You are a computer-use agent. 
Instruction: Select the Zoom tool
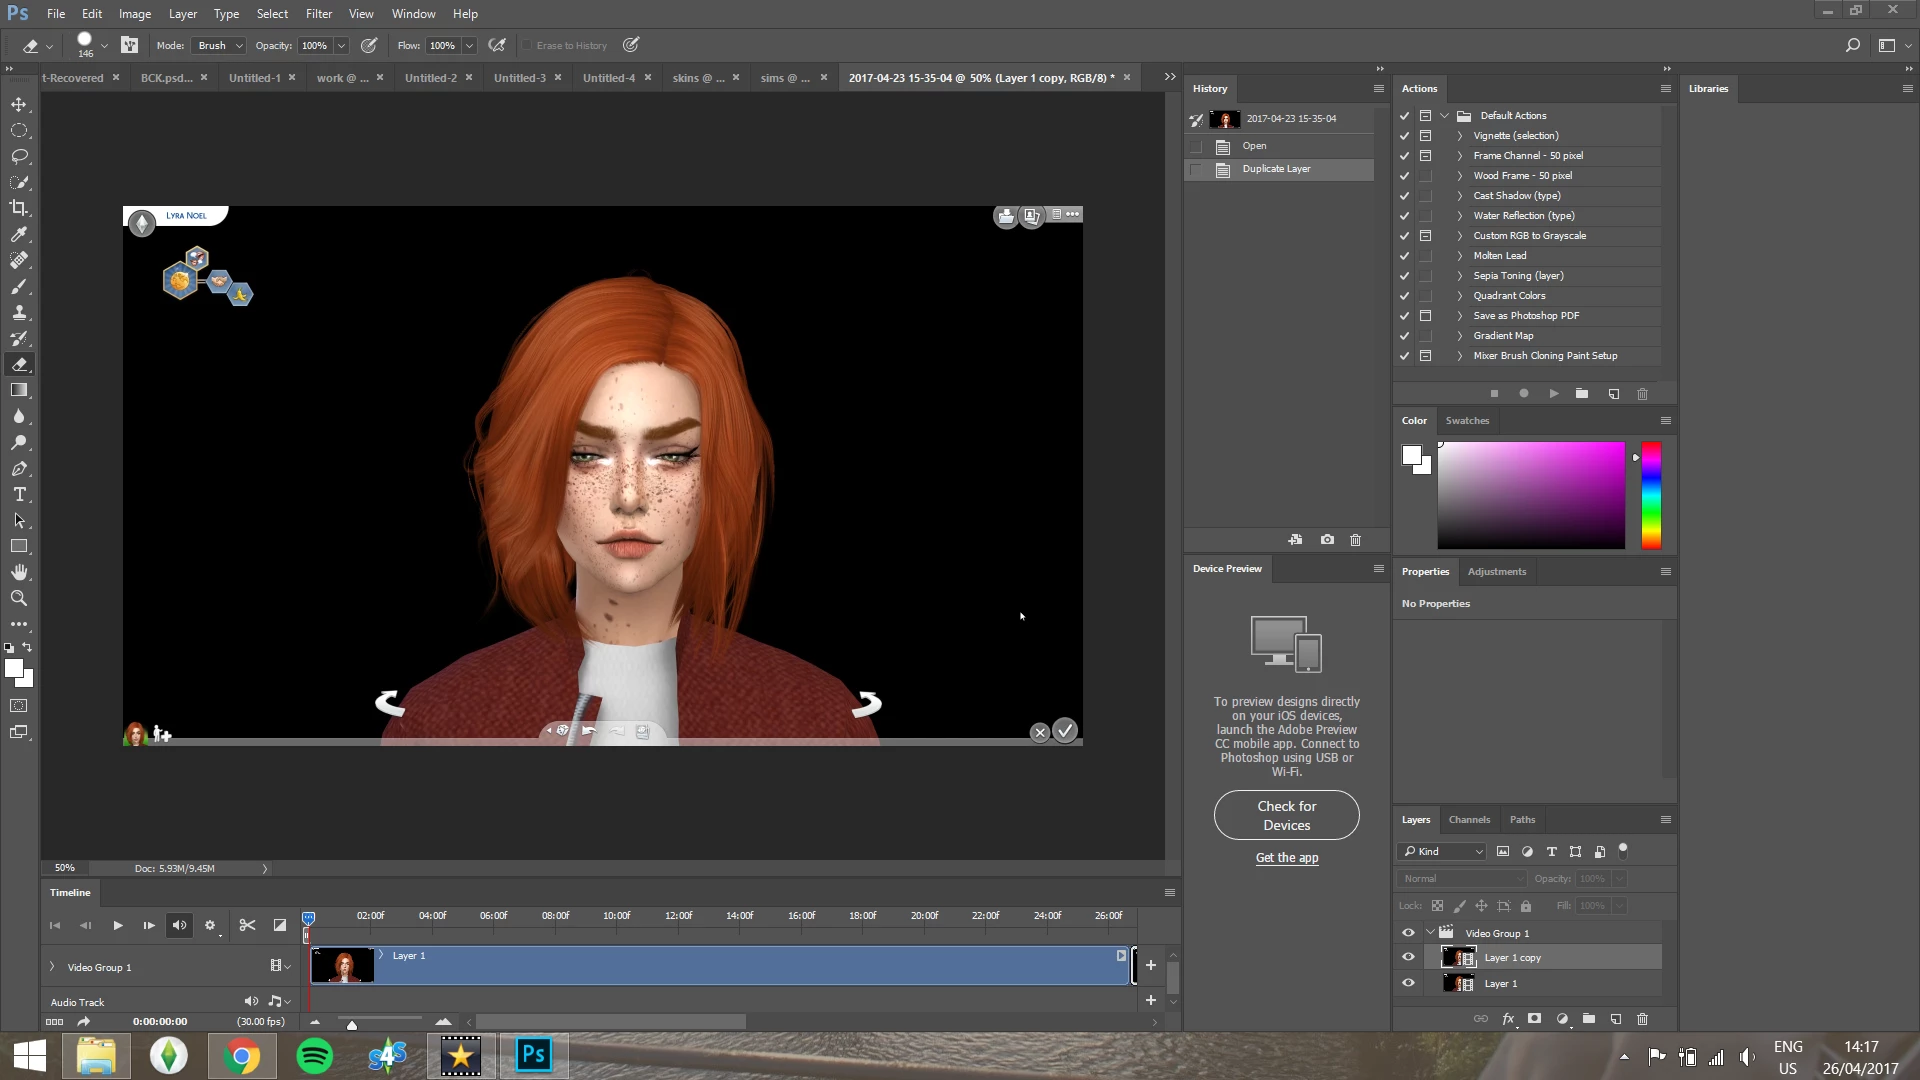click(x=19, y=598)
